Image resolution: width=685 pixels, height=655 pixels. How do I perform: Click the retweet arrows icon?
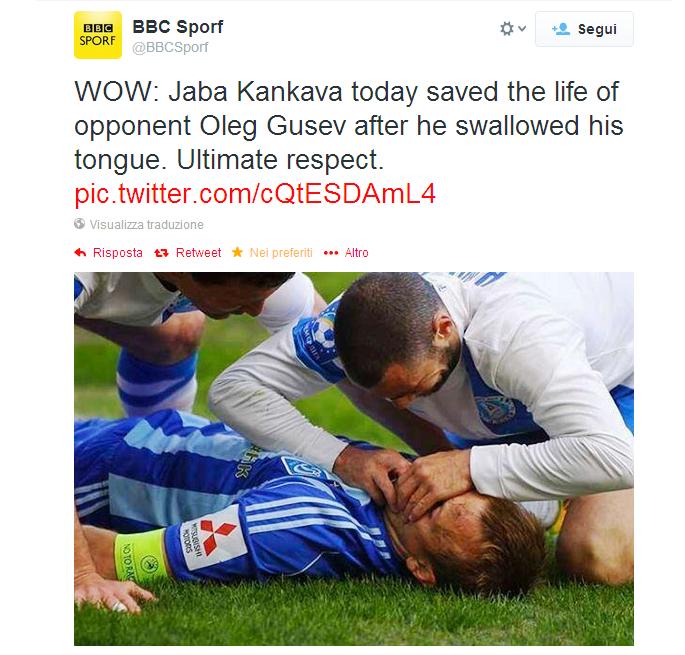pyautogui.click(x=161, y=253)
